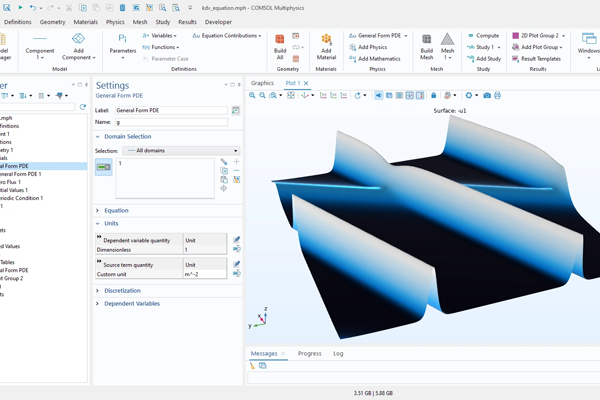Select Periodic Condition 1 tree node

pyautogui.click(x=21, y=198)
